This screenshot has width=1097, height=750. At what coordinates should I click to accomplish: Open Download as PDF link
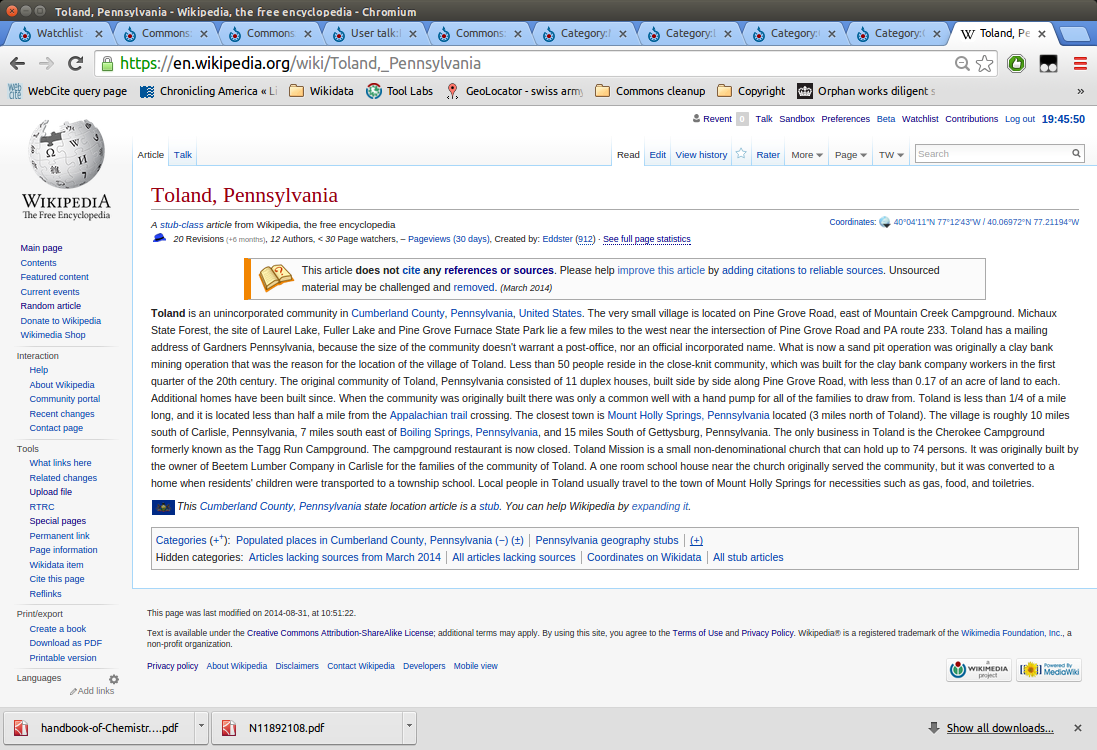click(66, 643)
